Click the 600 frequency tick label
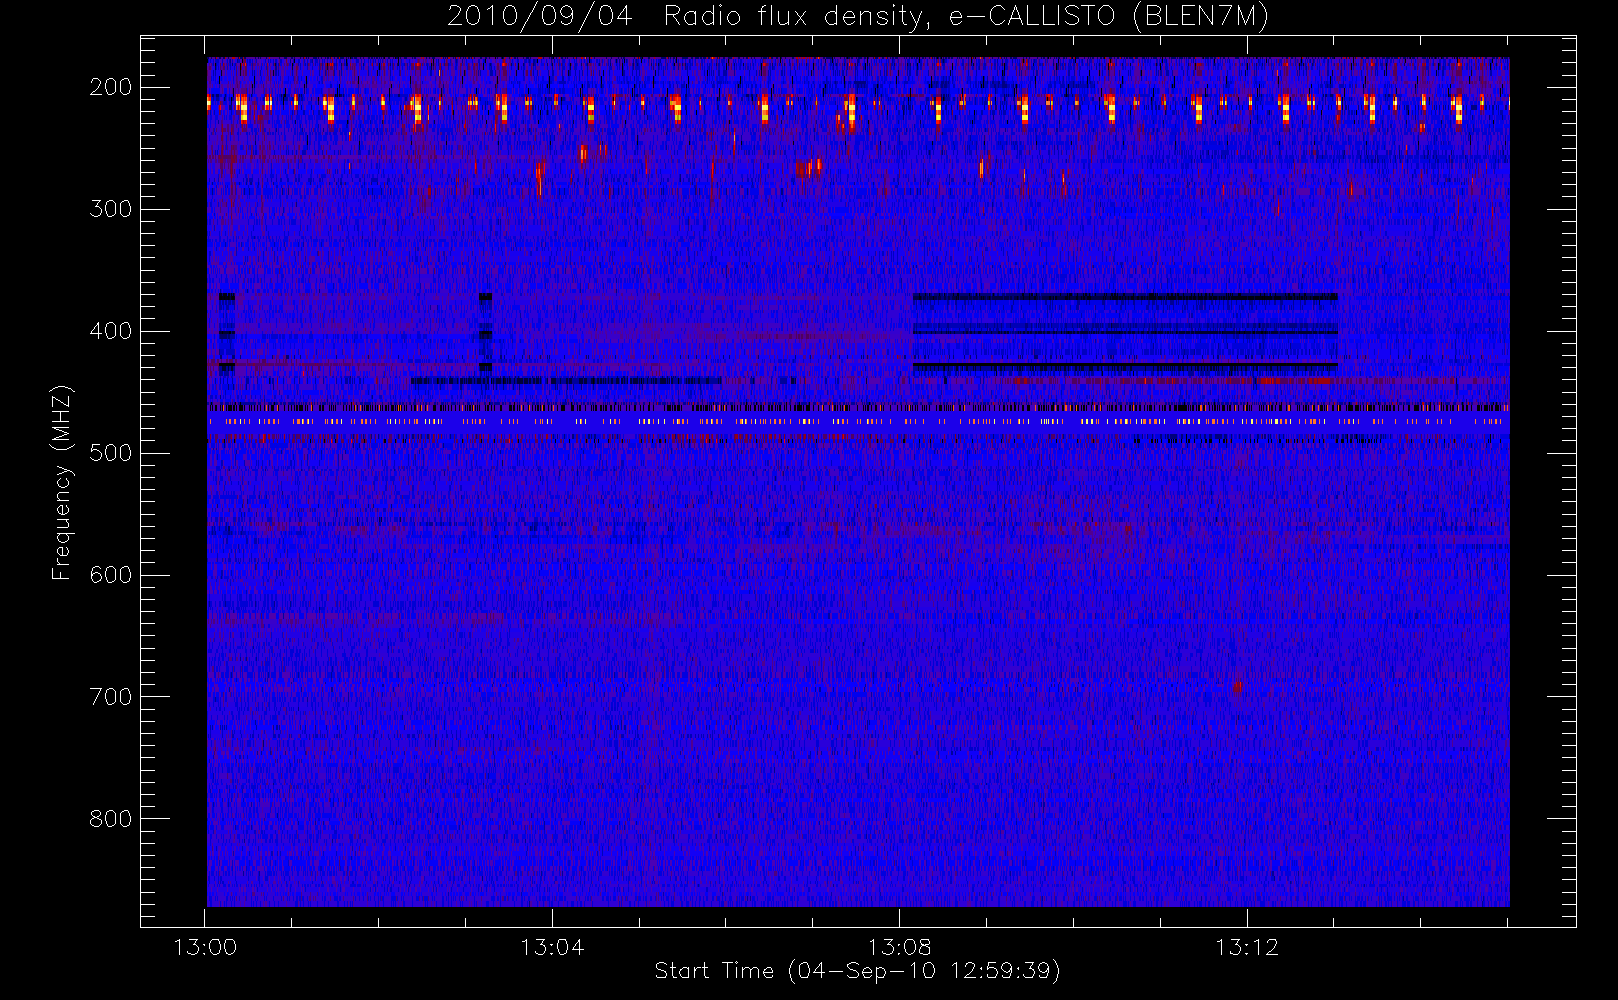 [x=110, y=575]
